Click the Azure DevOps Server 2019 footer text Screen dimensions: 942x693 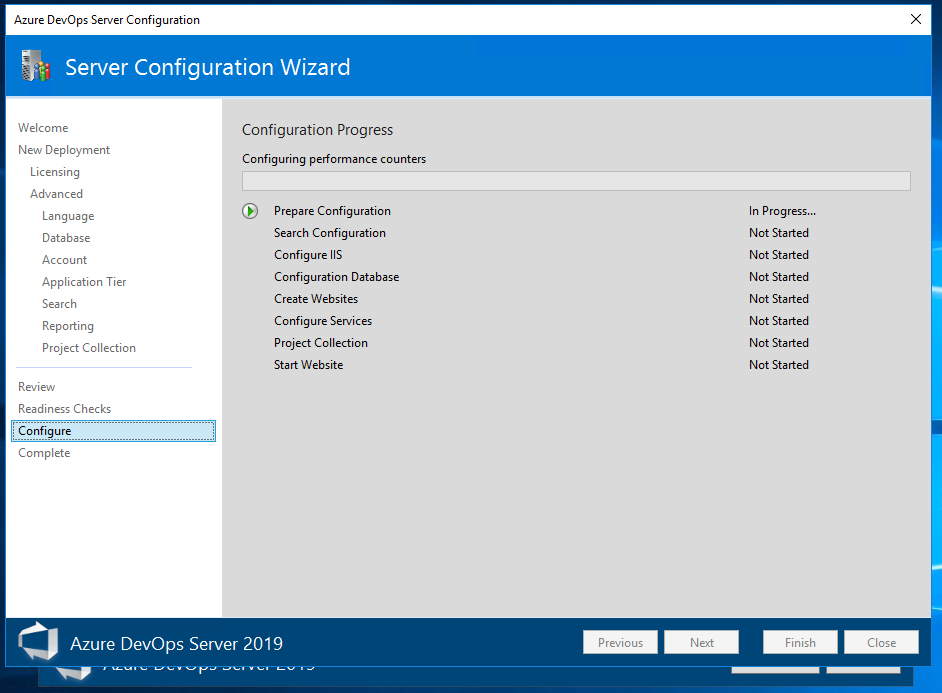coord(176,644)
